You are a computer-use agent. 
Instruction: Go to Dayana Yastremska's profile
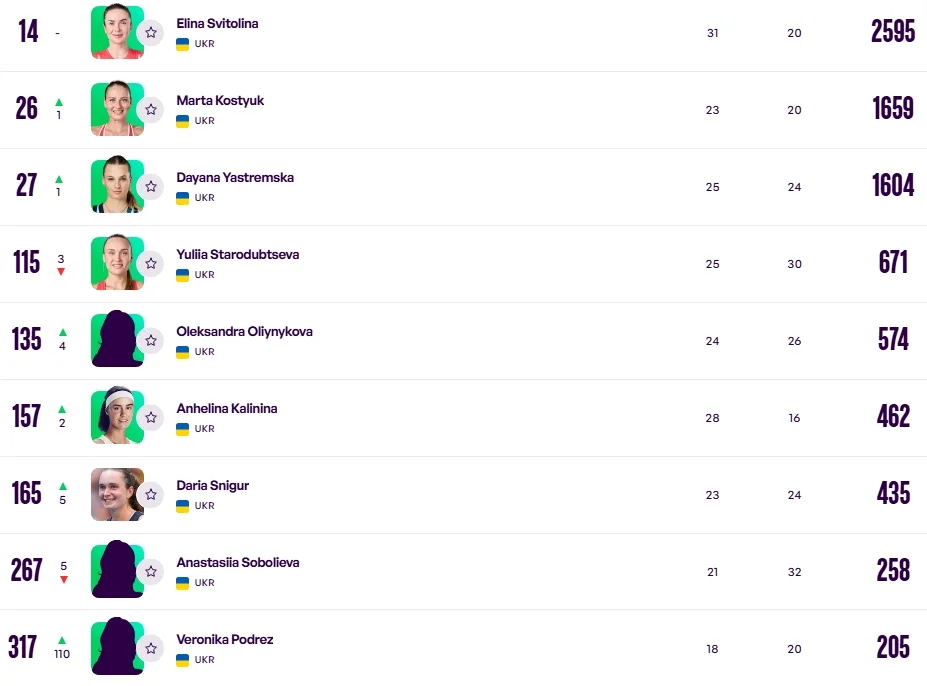tap(235, 177)
